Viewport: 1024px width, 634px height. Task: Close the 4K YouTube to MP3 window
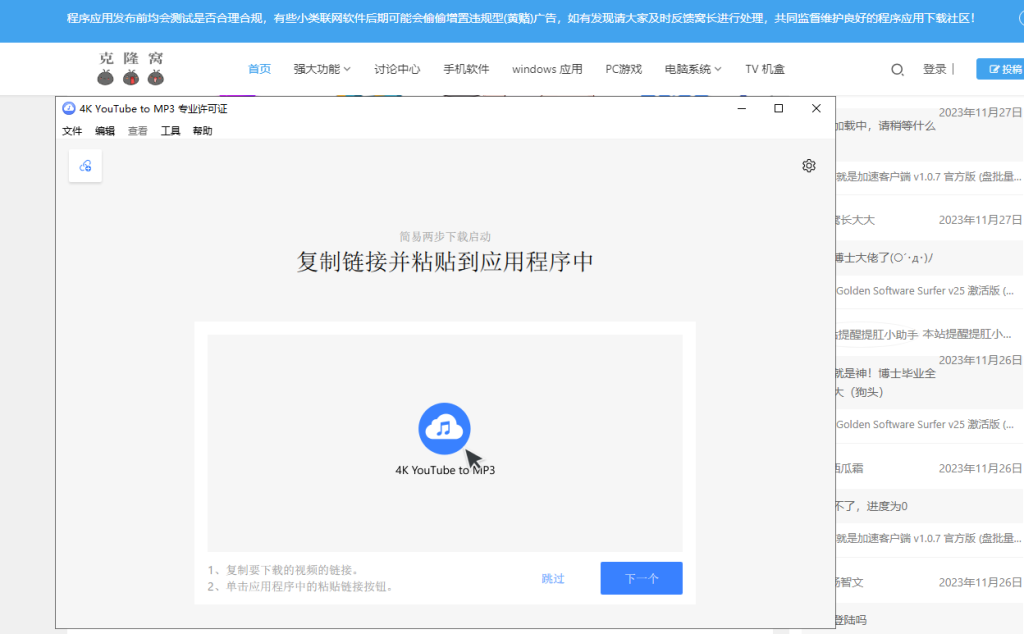tap(816, 108)
